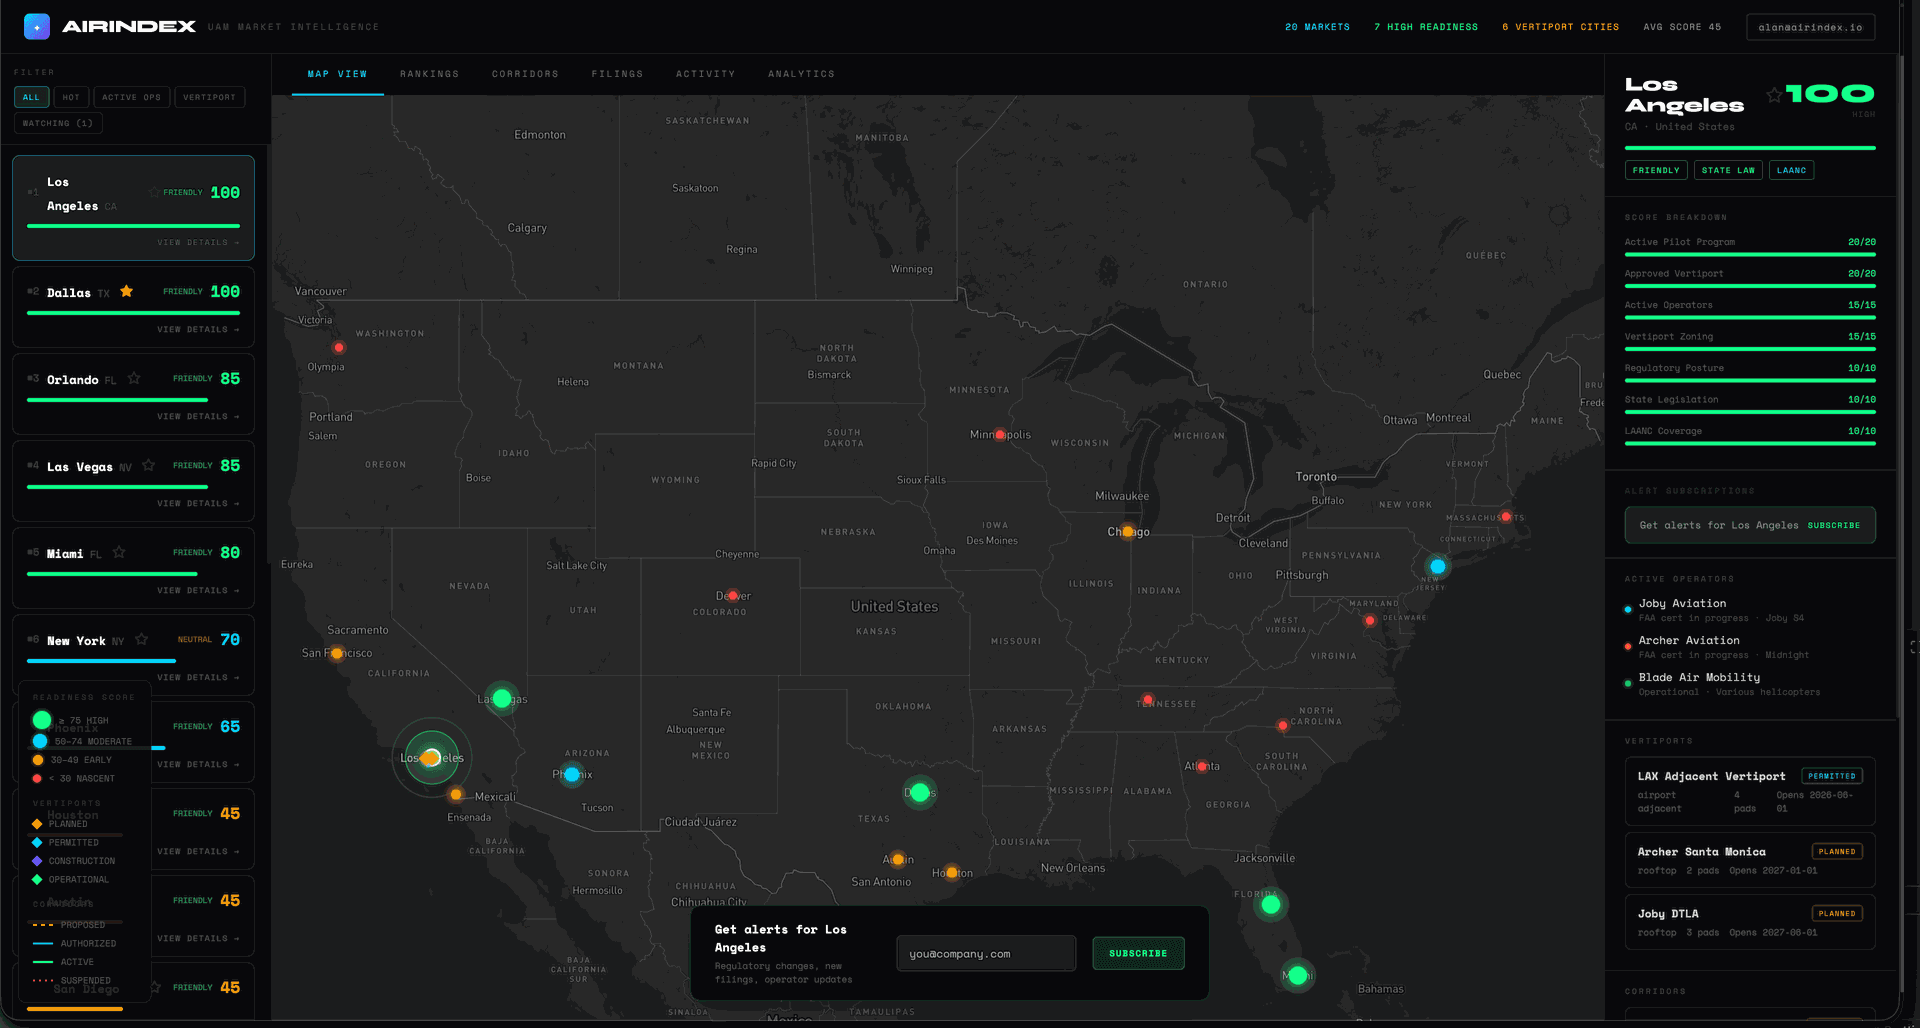Click the red Denver map marker
The height and width of the screenshot is (1028, 1920).
(x=733, y=595)
